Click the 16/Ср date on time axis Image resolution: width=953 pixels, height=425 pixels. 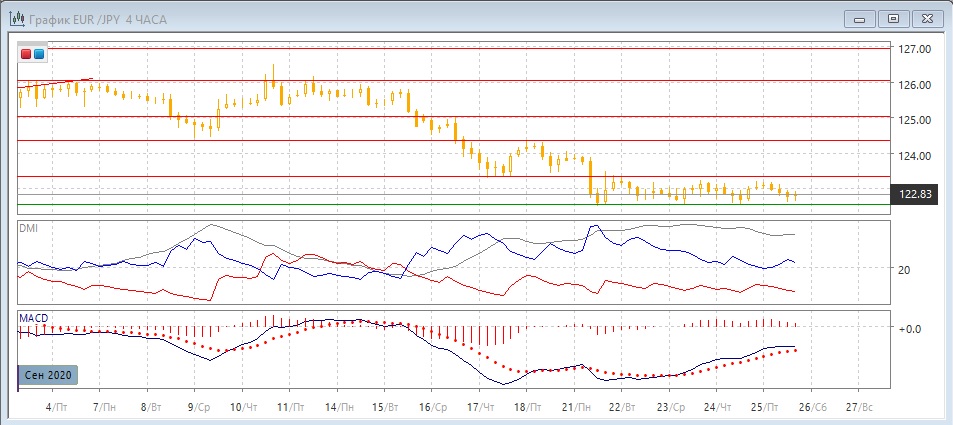433,408
